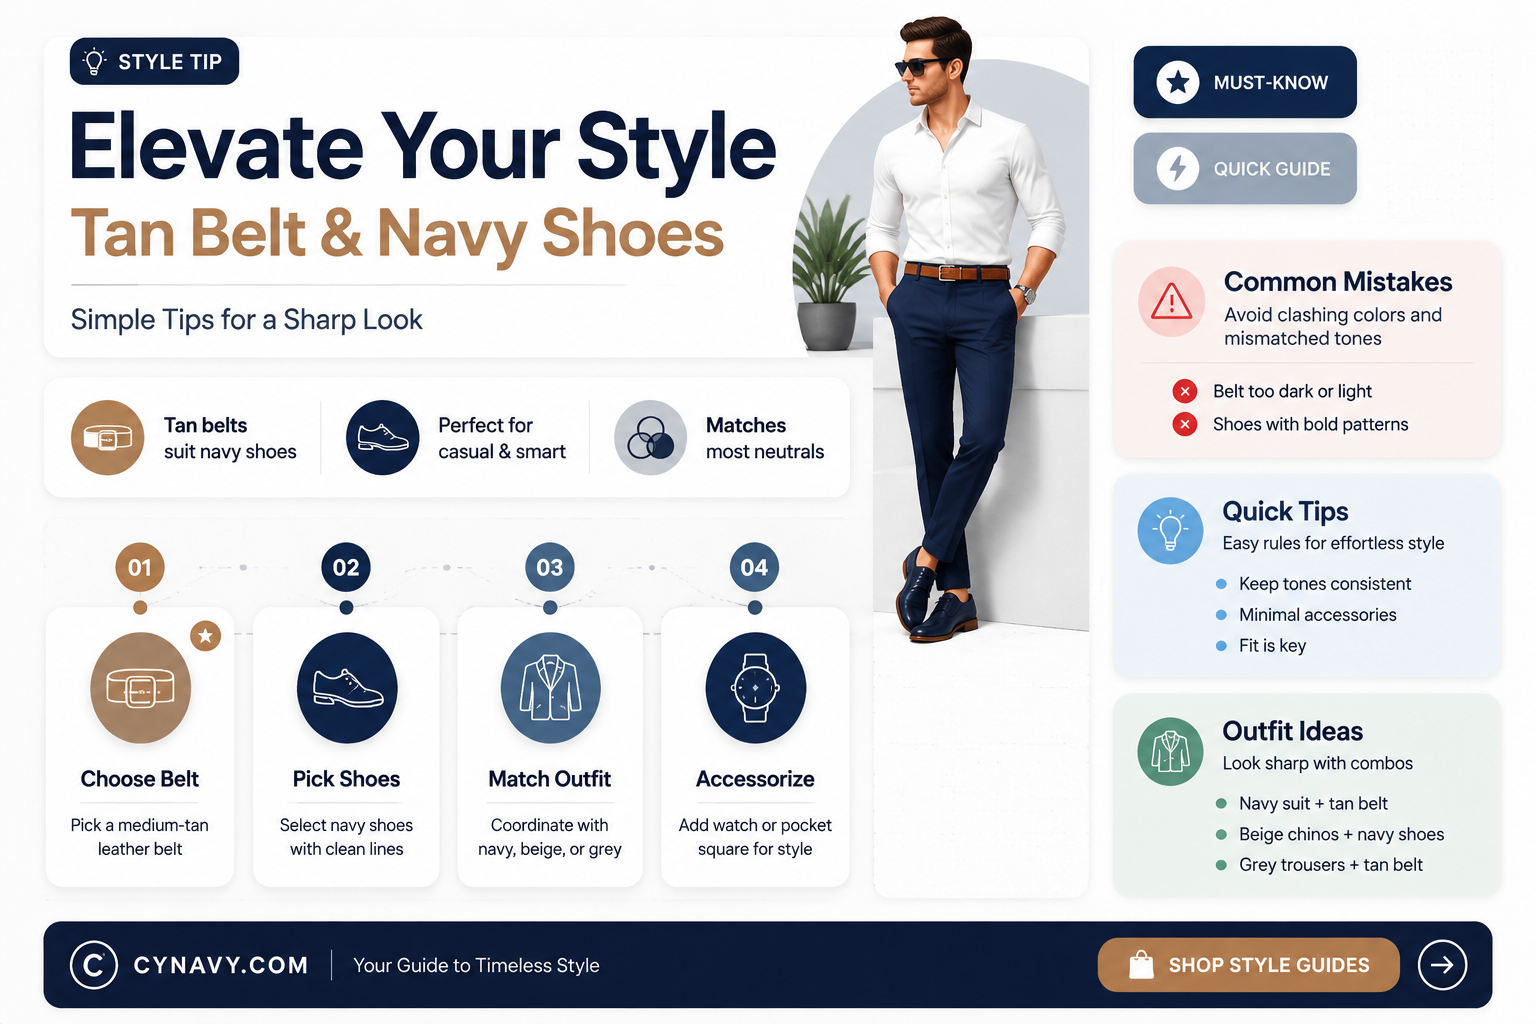Screen dimensions: 1536x1024
Task: Click 'Keep tones consistent' tip
Action: [1325, 584]
